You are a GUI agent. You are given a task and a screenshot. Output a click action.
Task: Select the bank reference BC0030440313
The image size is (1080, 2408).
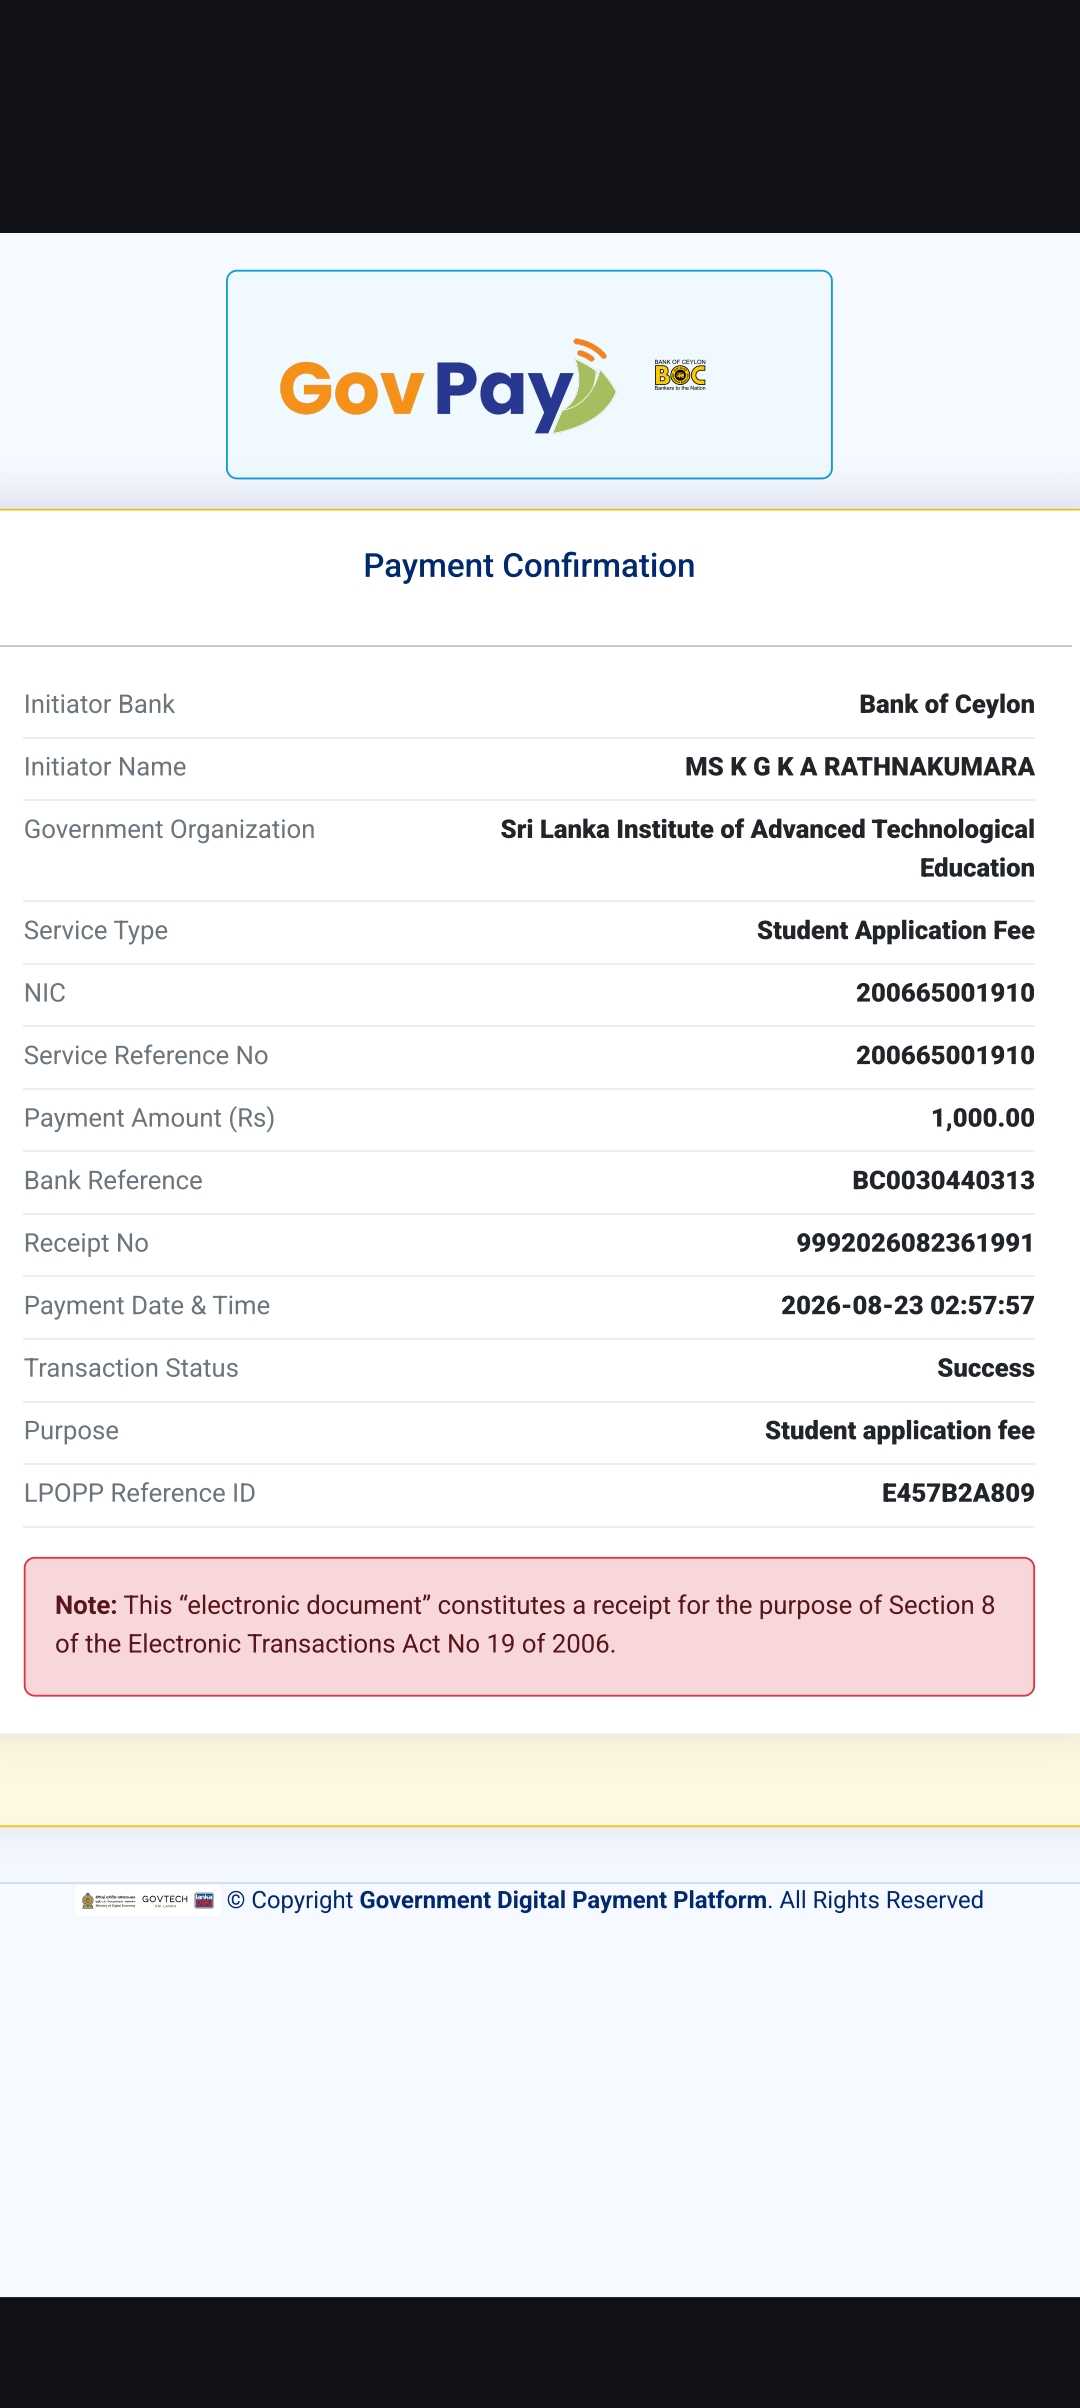(x=943, y=1180)
